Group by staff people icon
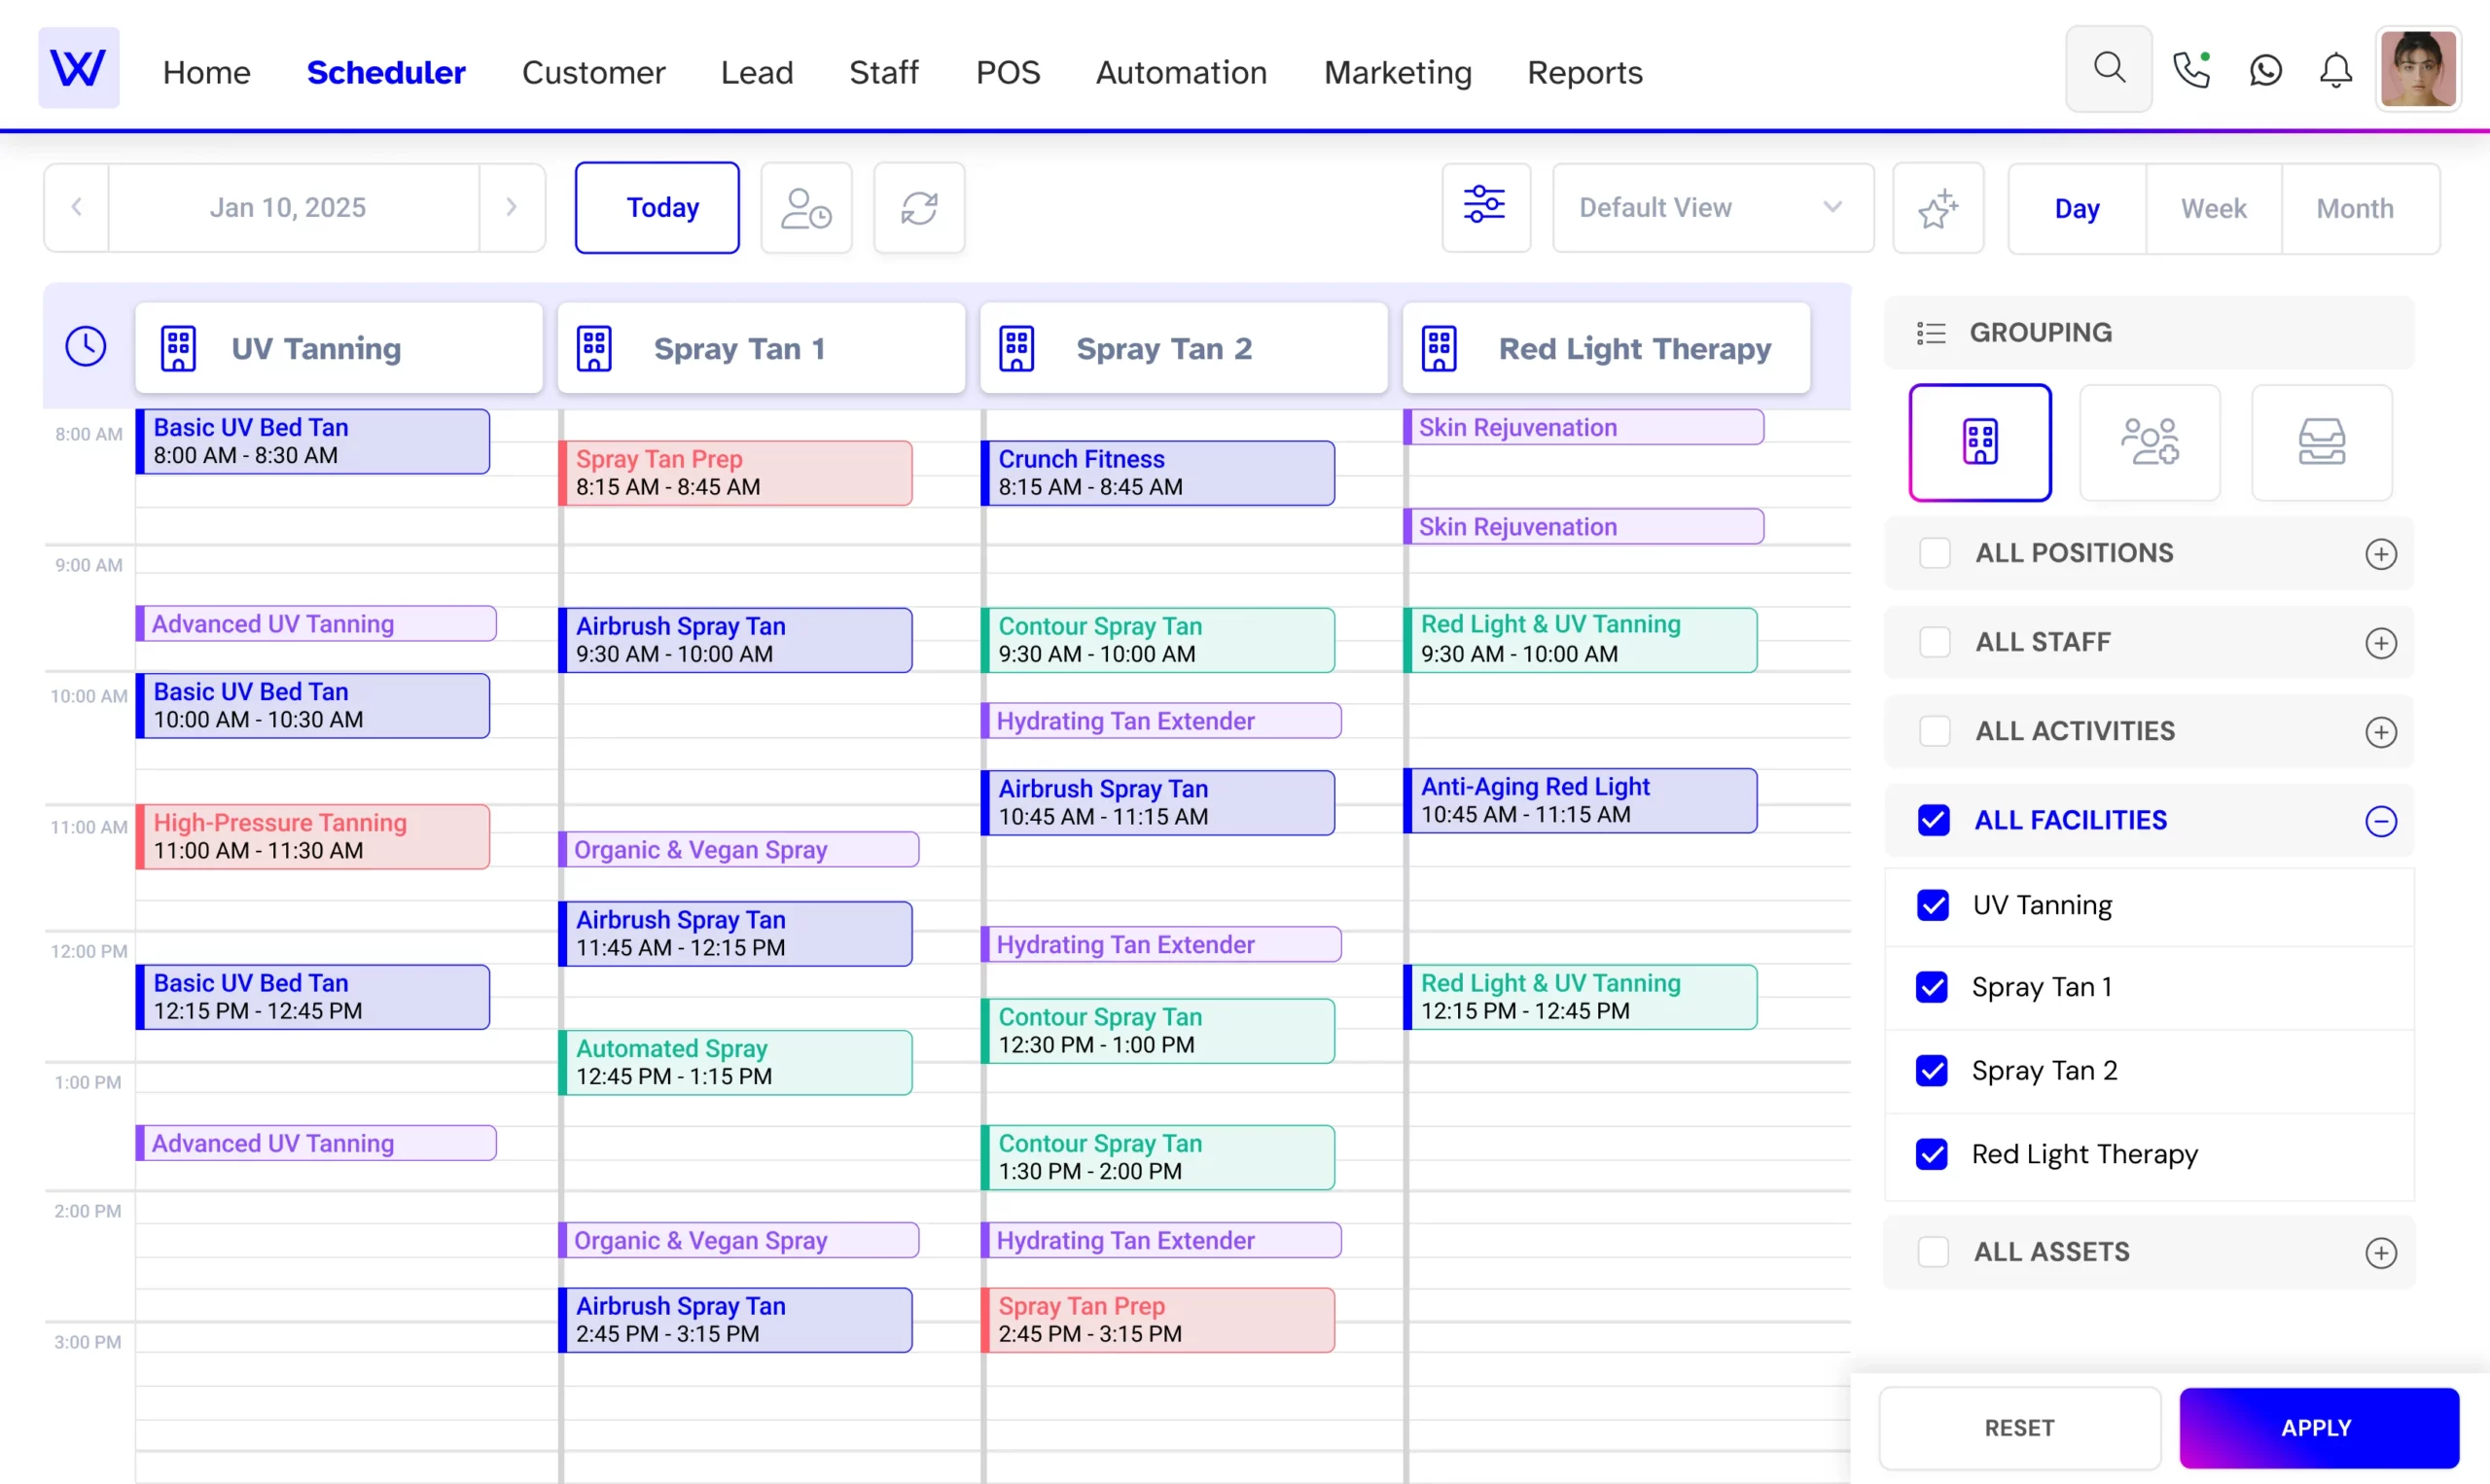Viewport: 2490px width, 1484px height. 2149,442
